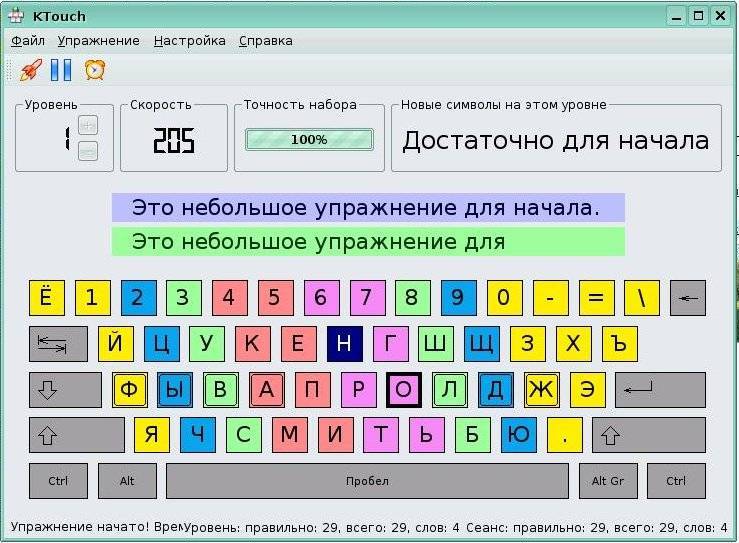Click the blue teacher text line
This screenshot has width=739, height=543.
(368, 207)
